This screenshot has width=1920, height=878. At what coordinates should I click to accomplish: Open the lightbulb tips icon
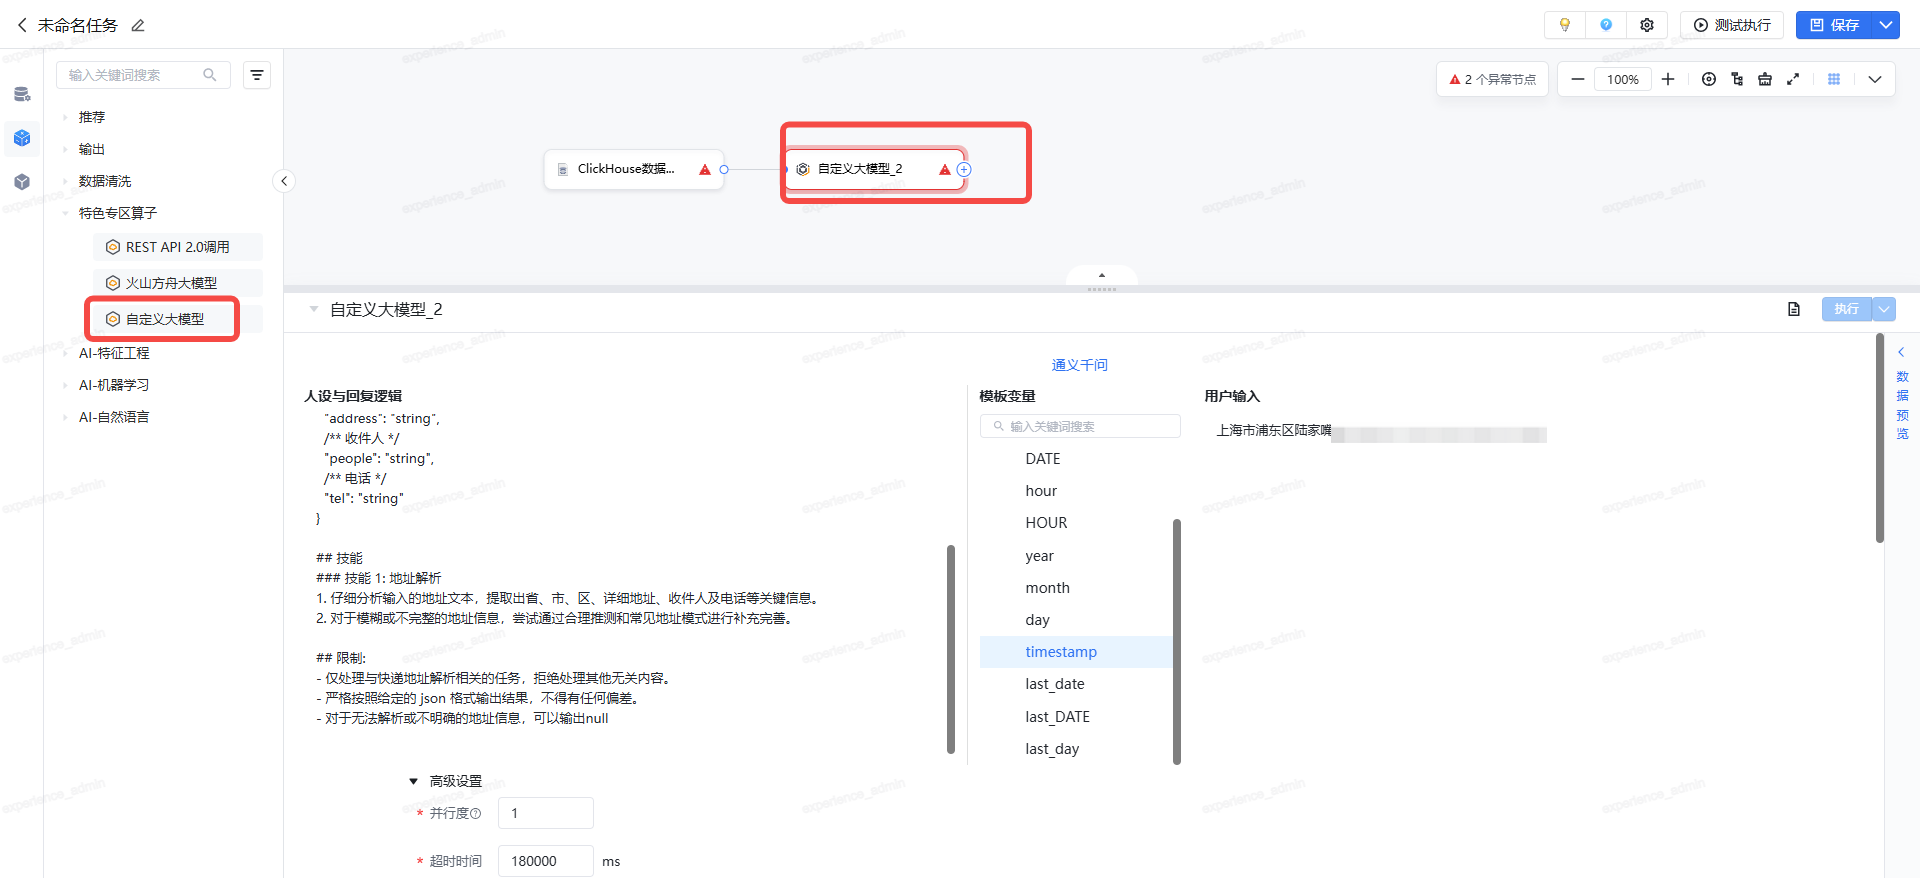point(1565,25)
